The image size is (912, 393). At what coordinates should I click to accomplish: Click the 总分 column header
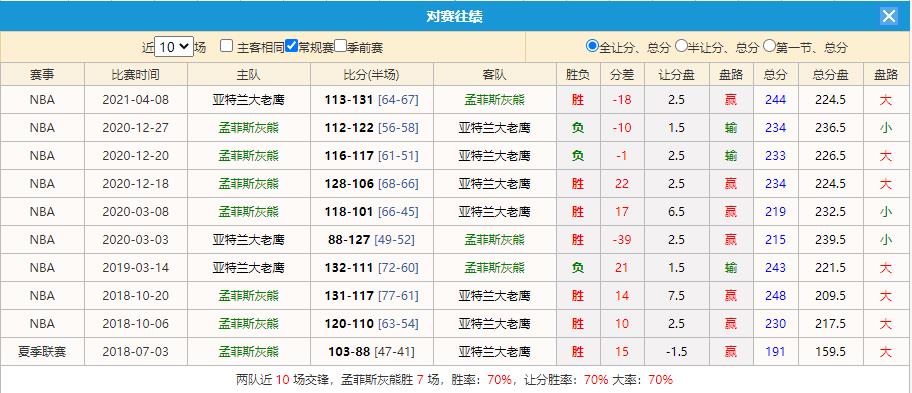click(775, 74)
